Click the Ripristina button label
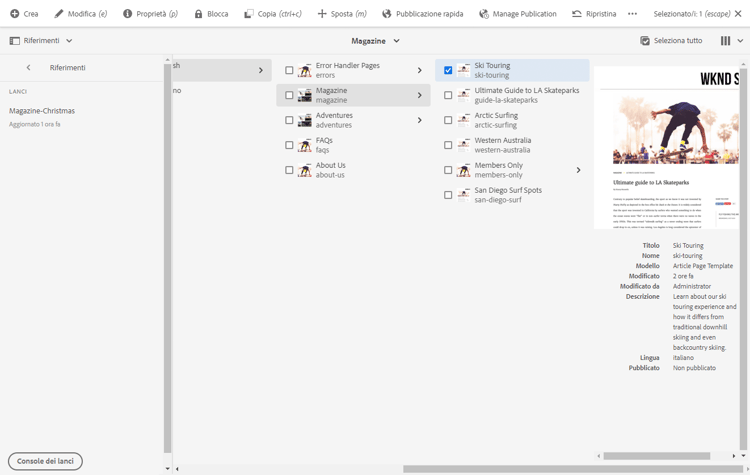Screen dimensions: 750x475 601,14
